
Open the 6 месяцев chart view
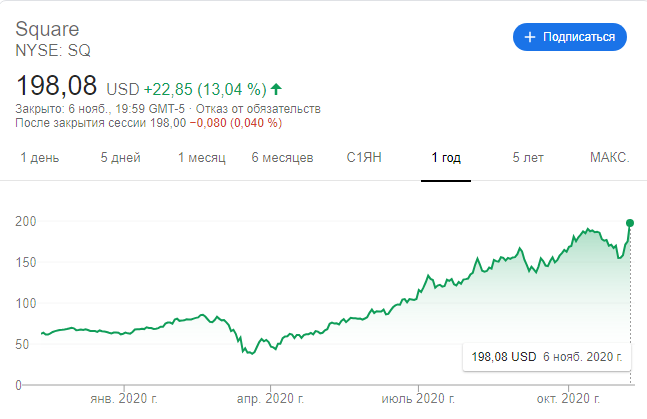(283, 158)
